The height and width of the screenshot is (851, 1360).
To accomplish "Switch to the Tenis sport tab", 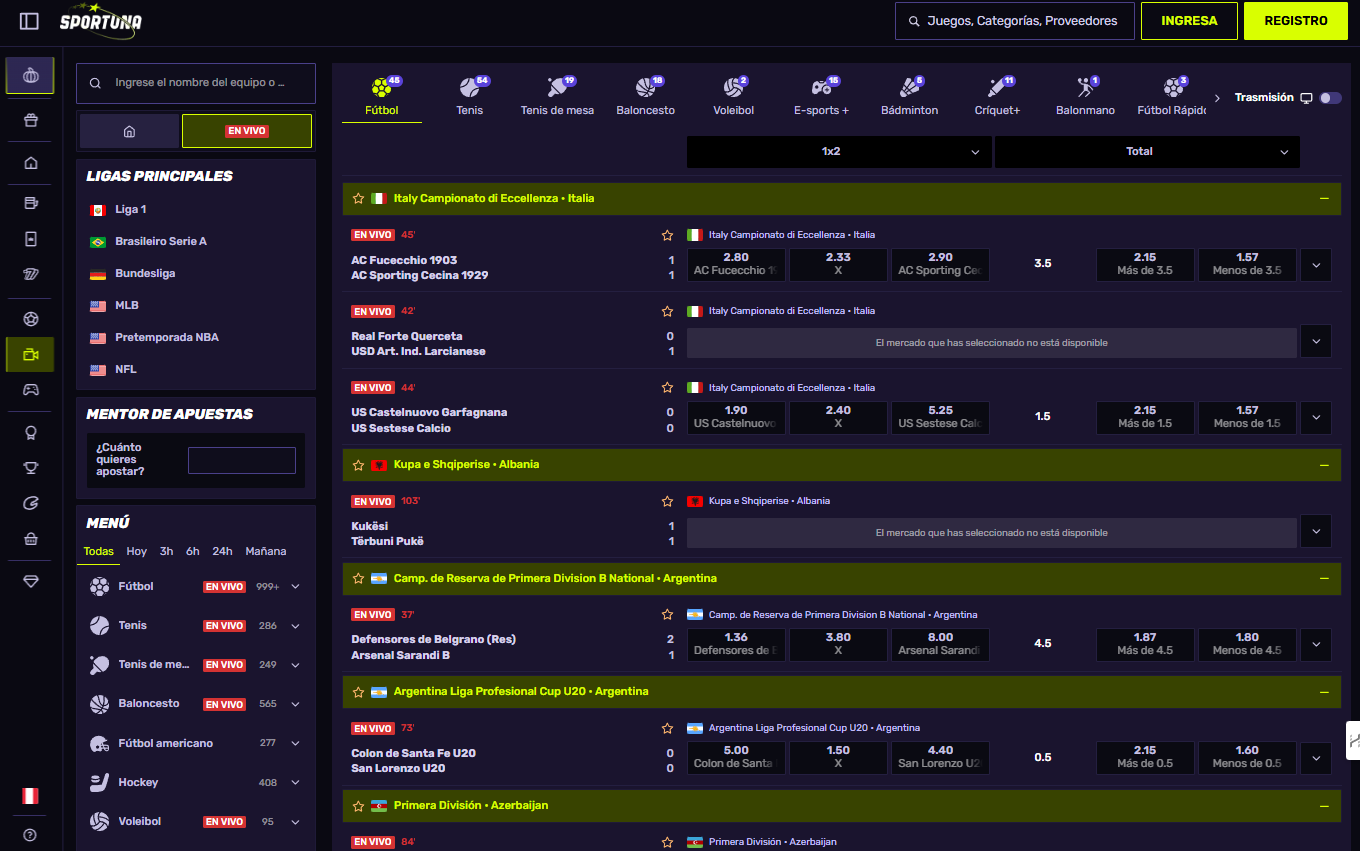I will point(470,96).
